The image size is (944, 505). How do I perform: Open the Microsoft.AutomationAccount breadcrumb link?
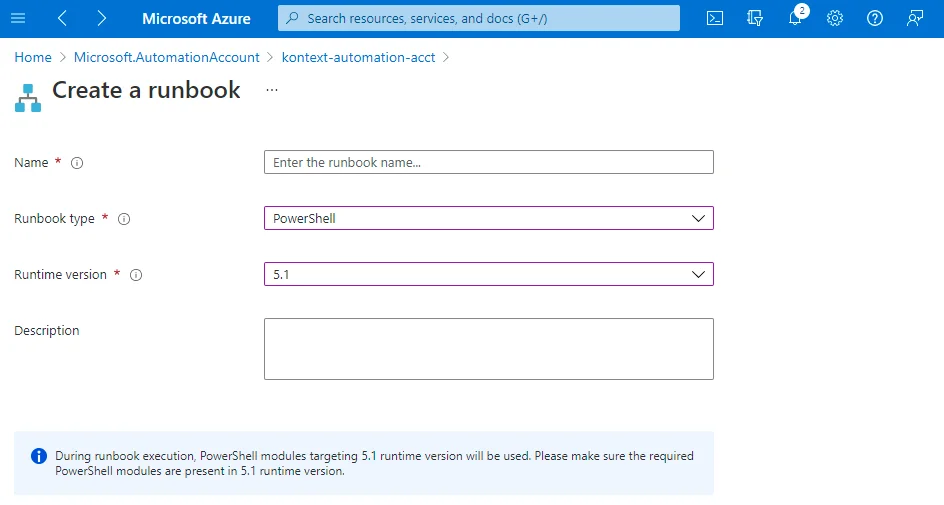pos(166,57)
